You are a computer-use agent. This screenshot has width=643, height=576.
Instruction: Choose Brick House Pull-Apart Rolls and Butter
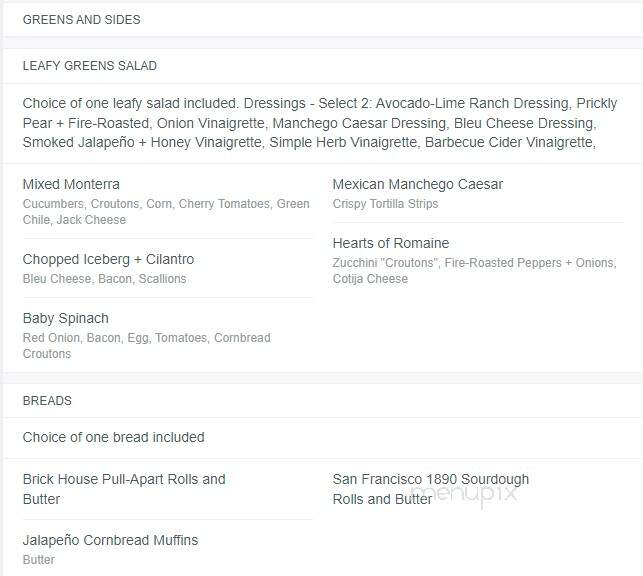tap(124, 489)
